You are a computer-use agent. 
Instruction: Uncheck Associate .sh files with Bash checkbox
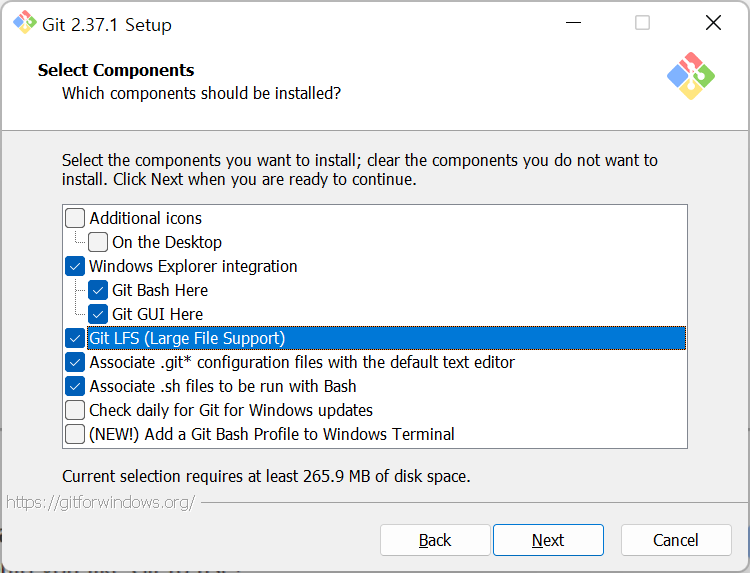(x=75, y=386)
